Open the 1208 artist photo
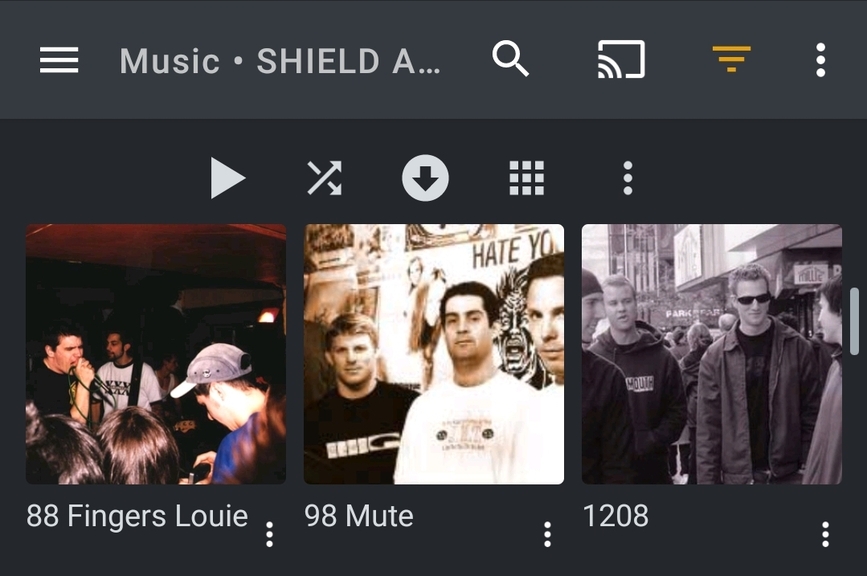 pyautogui.click(x=712, y=354)
